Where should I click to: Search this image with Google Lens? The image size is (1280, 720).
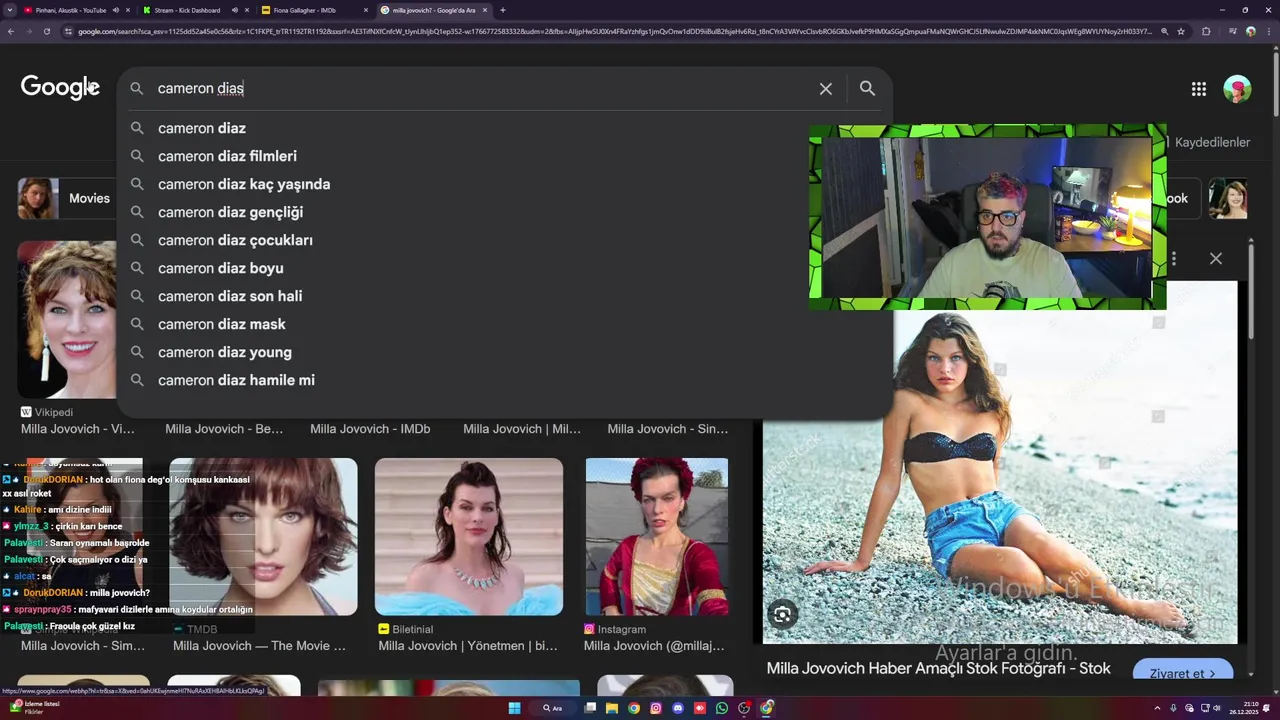(782, 615)
